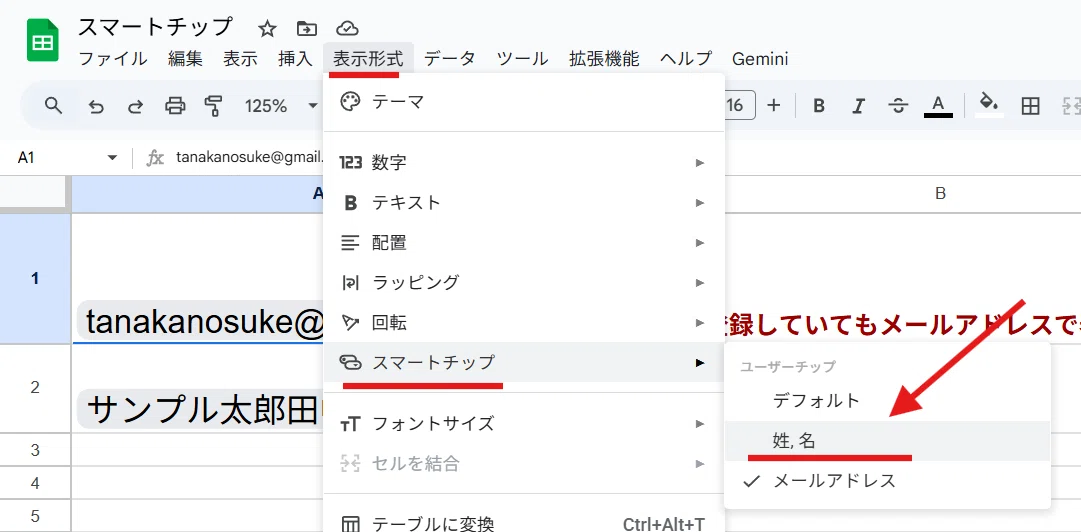The image size is (1081, 532).
Task: Open the text color picker
Action: pyautogui.click(x=938, y=105)
